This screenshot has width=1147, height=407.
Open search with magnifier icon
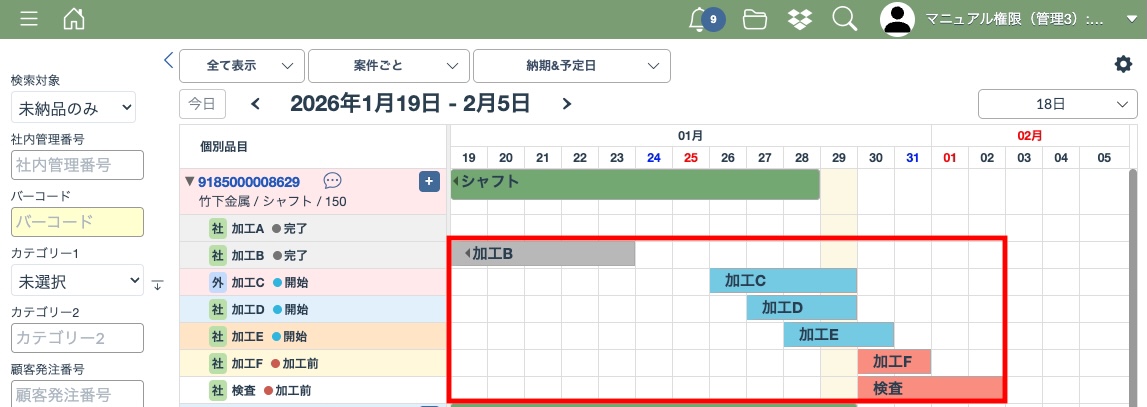click(845, 19)
